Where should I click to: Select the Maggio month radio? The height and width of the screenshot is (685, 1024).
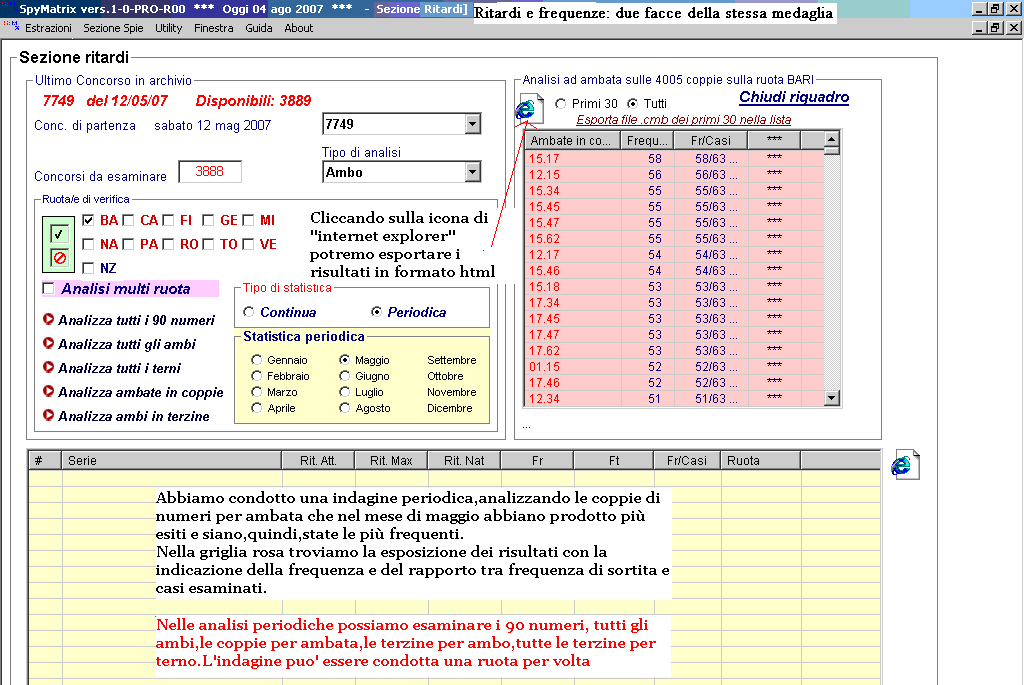[x=345, y=360]
